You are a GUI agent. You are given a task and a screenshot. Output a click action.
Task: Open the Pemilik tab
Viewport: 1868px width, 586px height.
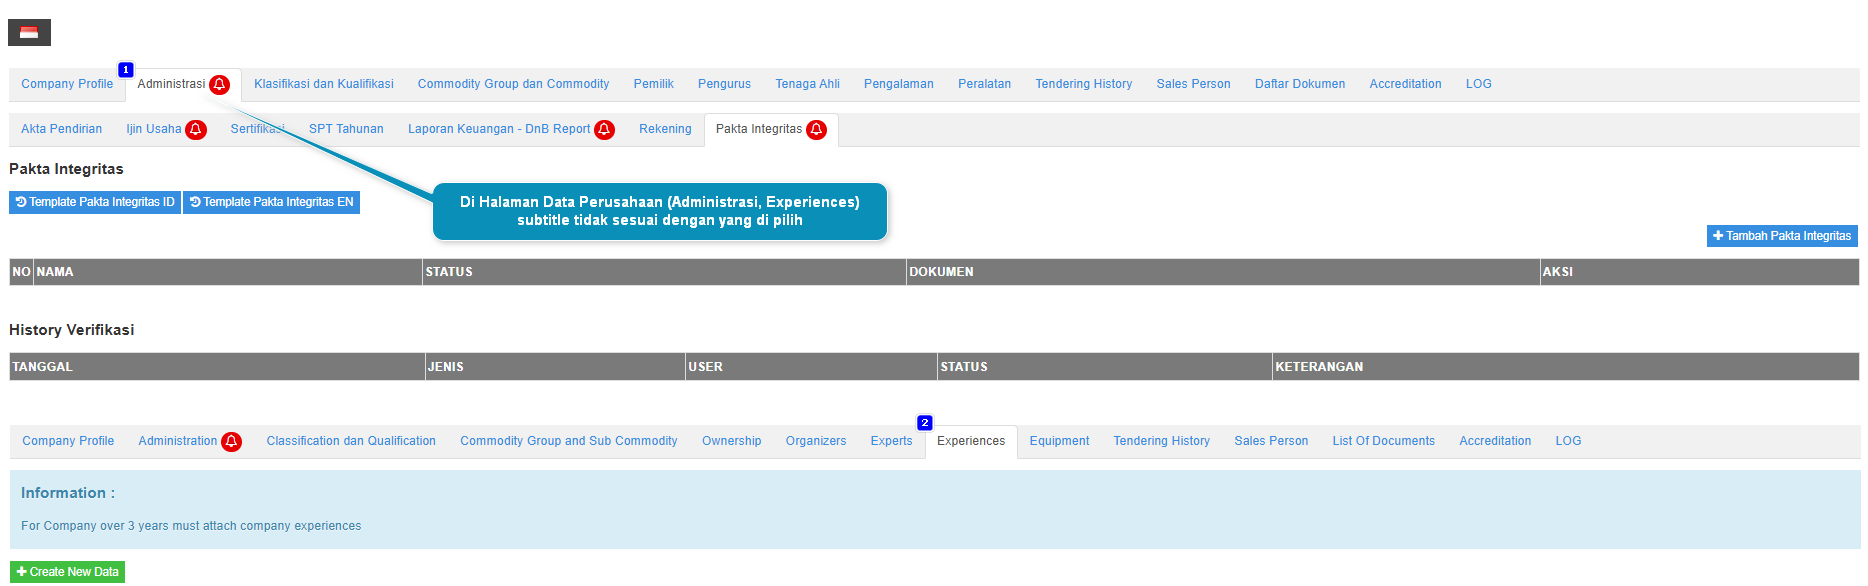pos(654,84)
